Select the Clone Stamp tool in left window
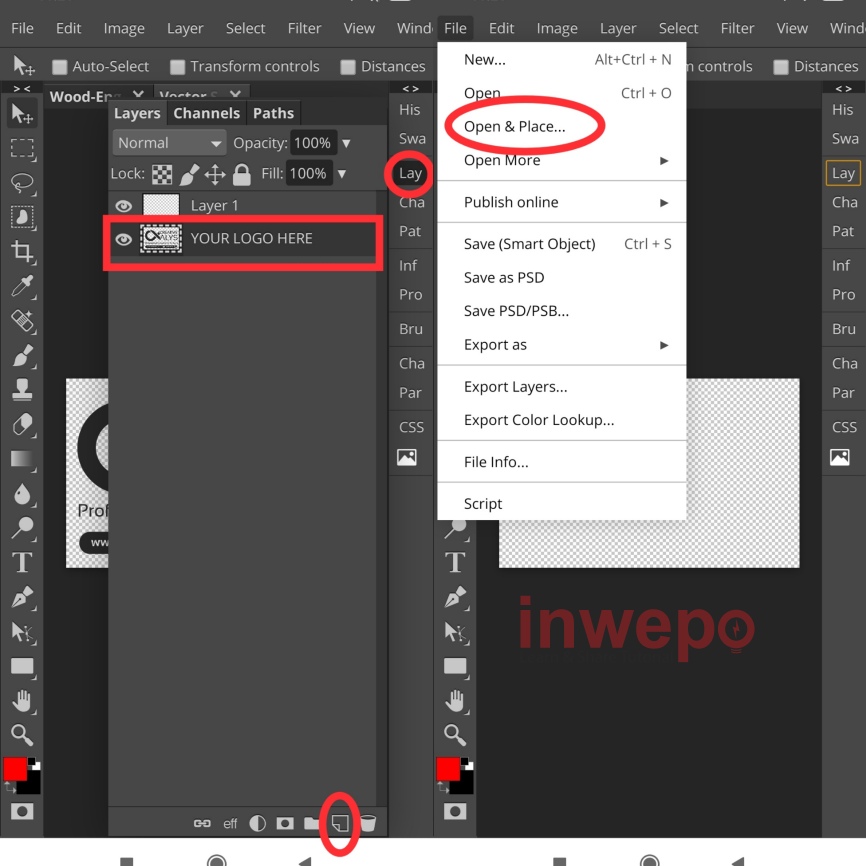 (22, 390)
